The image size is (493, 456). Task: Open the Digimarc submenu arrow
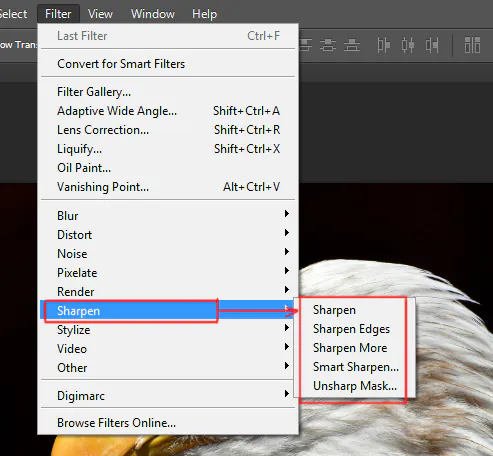(287, 394)
